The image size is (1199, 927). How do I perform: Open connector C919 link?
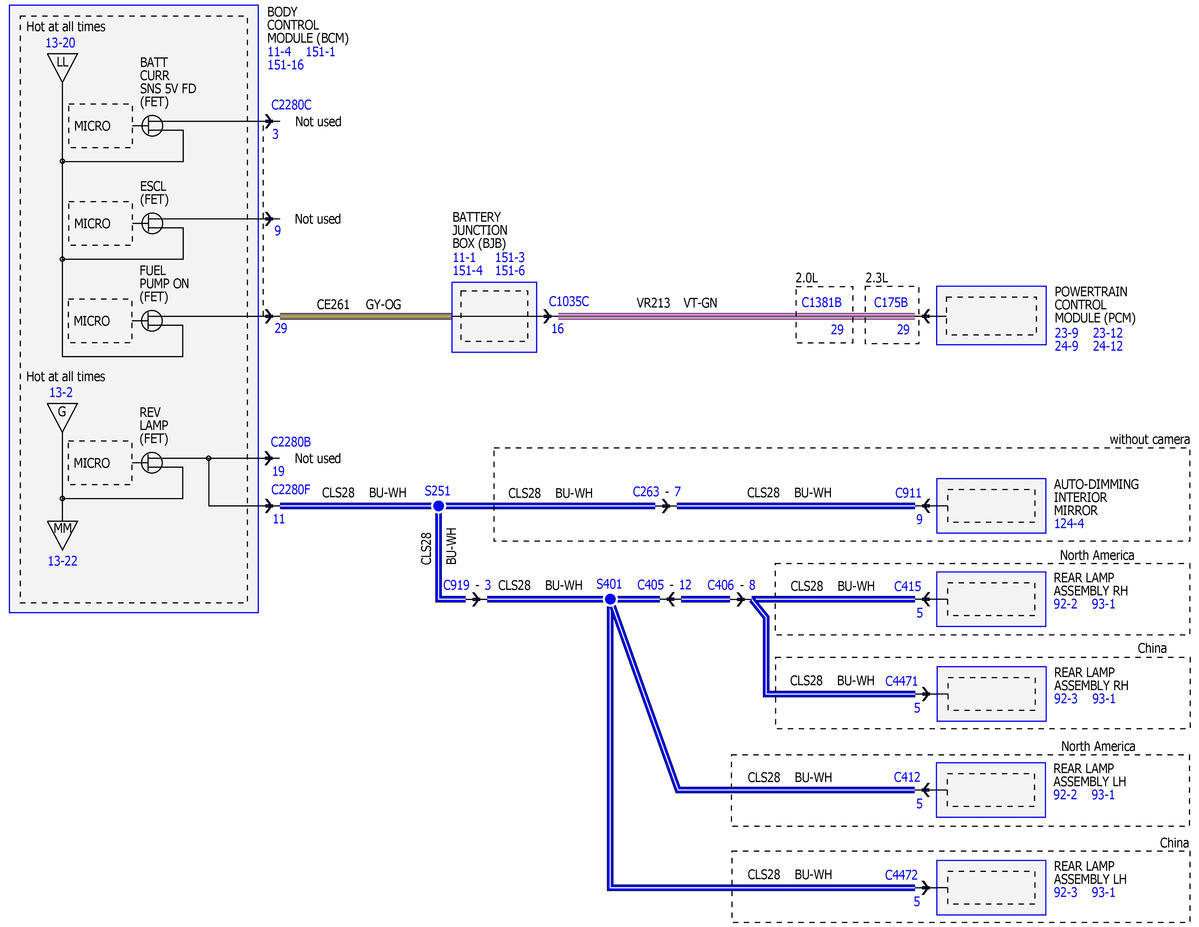[457, 585]
